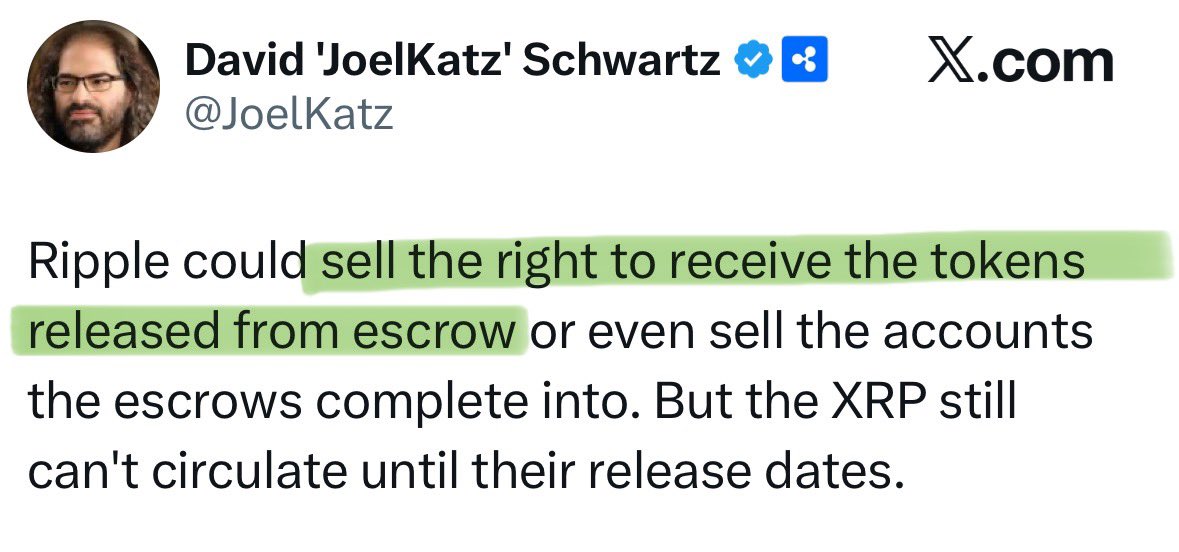Open the David 'JoelKatz' Schwartz display name
The height and width of the screenshot is (552, 1179).
tap(452, 64)
